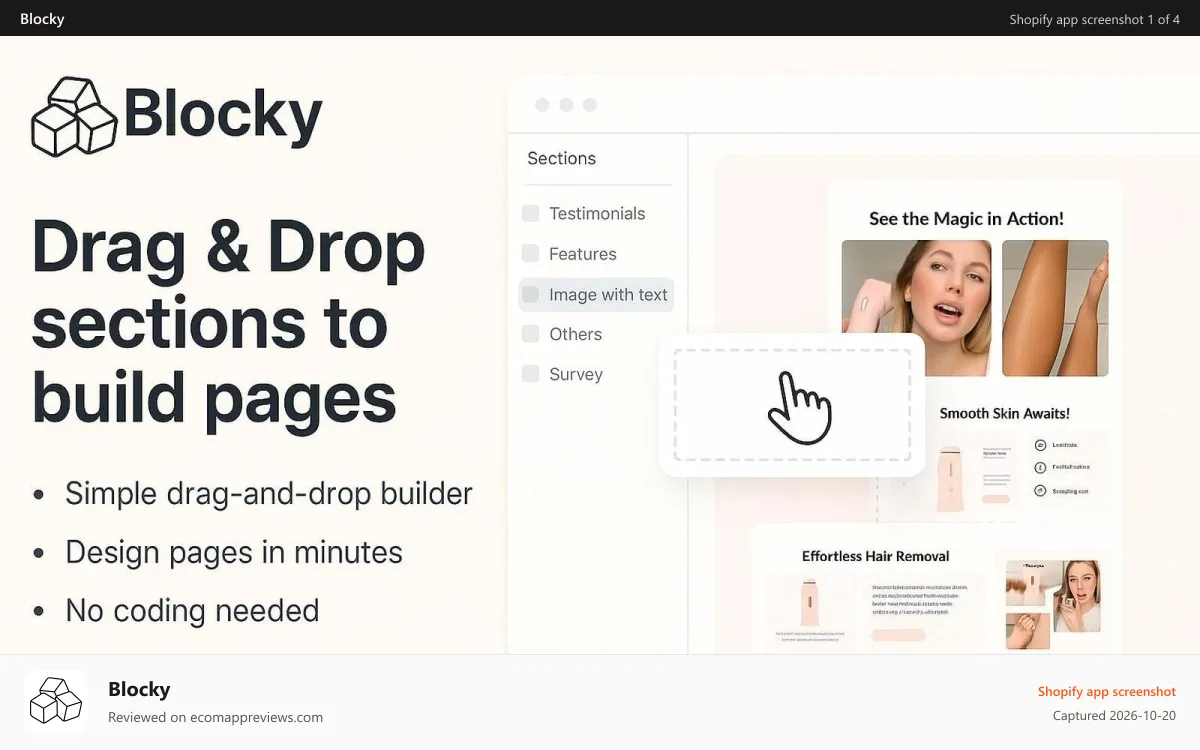The width and height of the screenshot is (1200, 750).
Task: Click the Blocky wordmark beside the cube logo
Action: click(x=223, y=115)
